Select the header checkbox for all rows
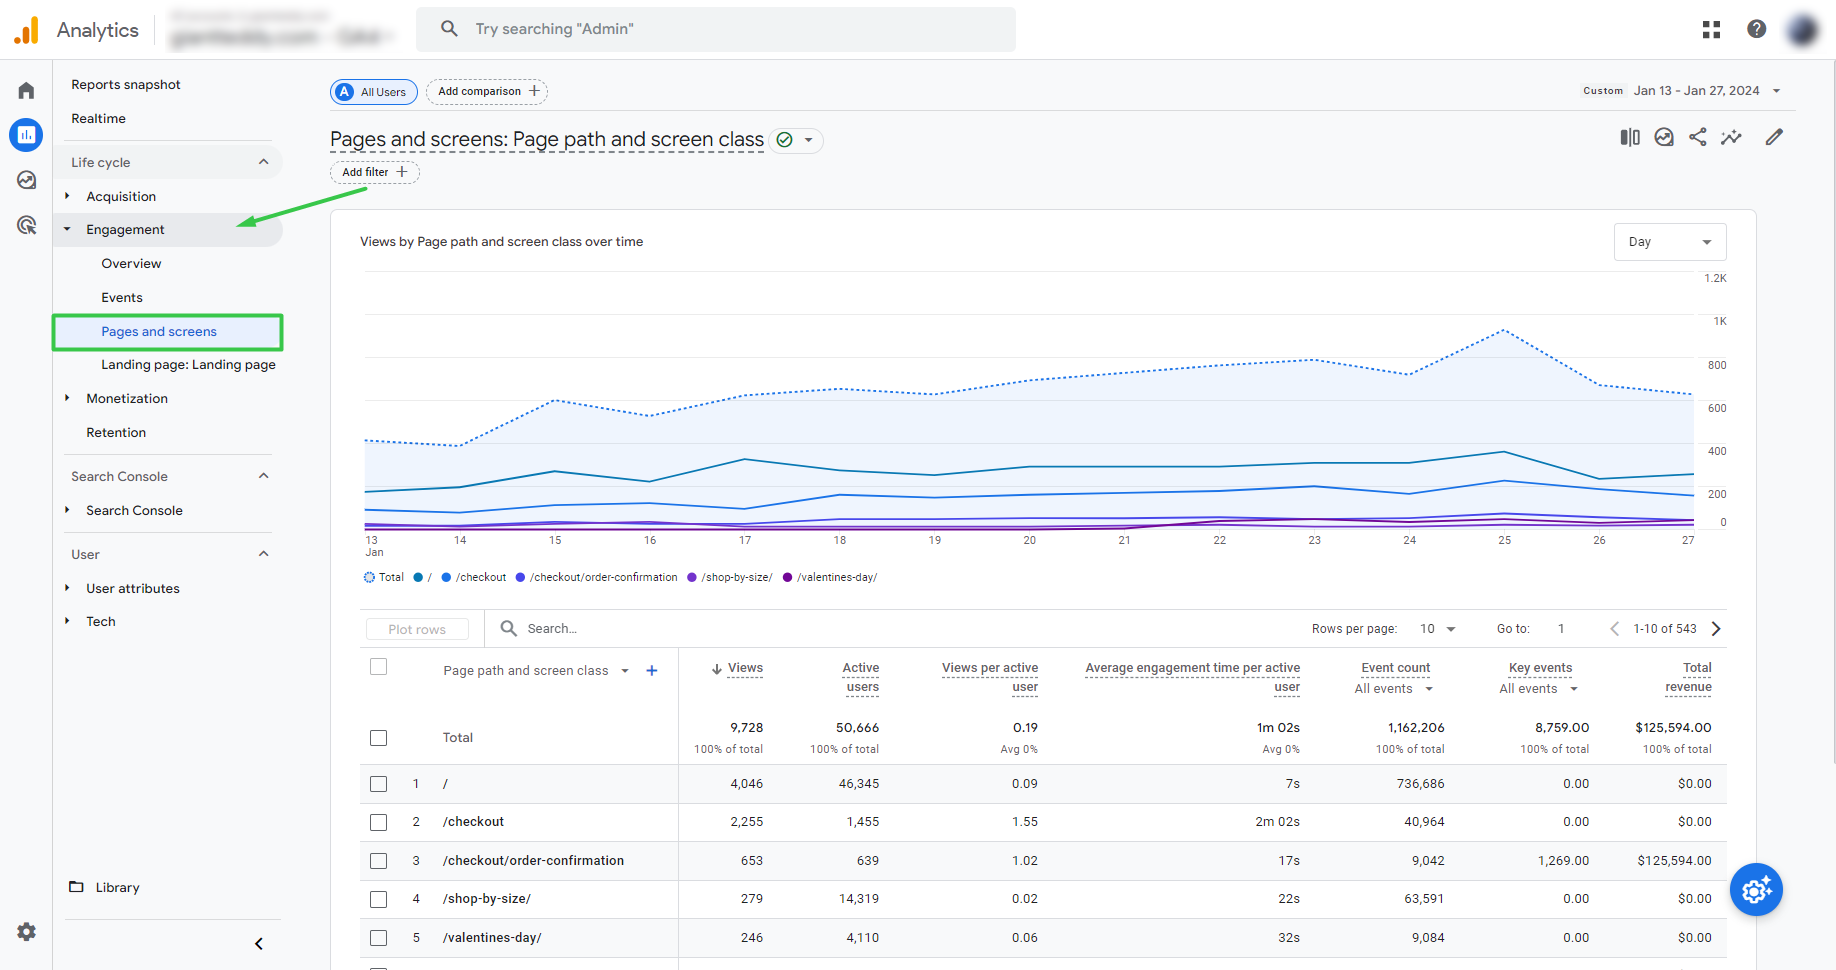The height and width of the screenshot is (970, 1836). coord(378,667)
